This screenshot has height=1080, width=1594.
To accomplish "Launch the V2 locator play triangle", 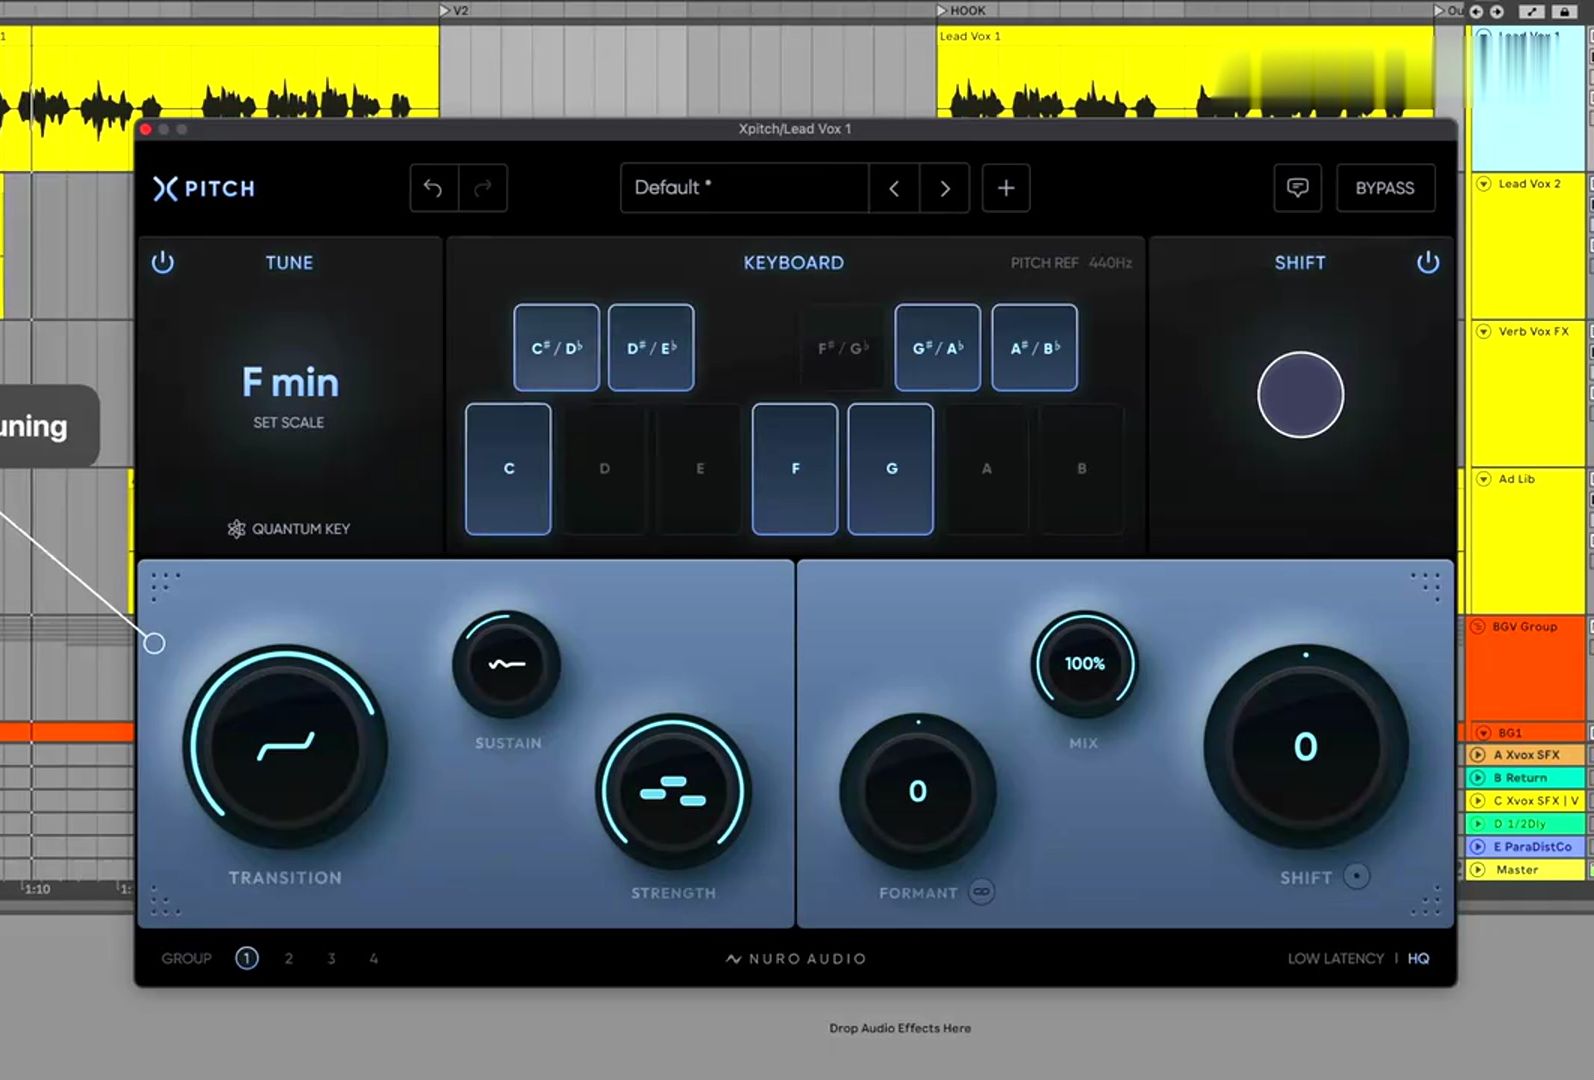I will click(x=445, y=11).
